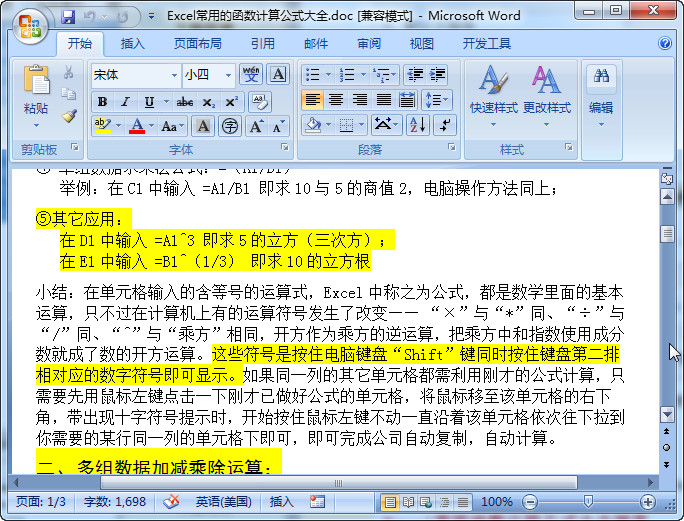Open Font dialog launcher
Screen dimensions: 684x521
pos(285,147)
